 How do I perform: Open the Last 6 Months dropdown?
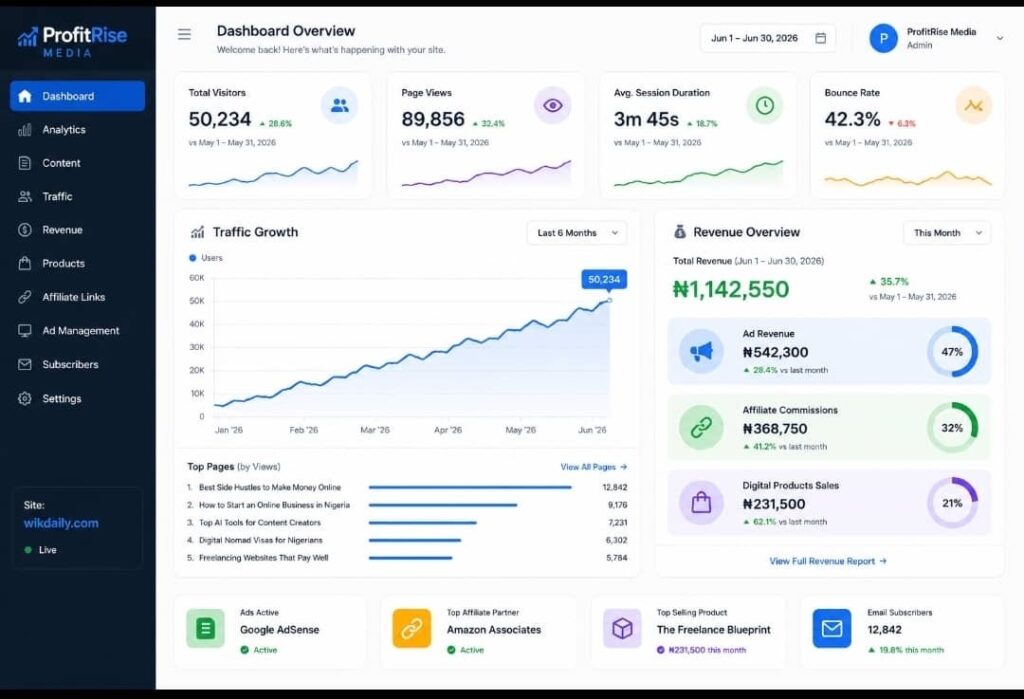coord(577,233)
